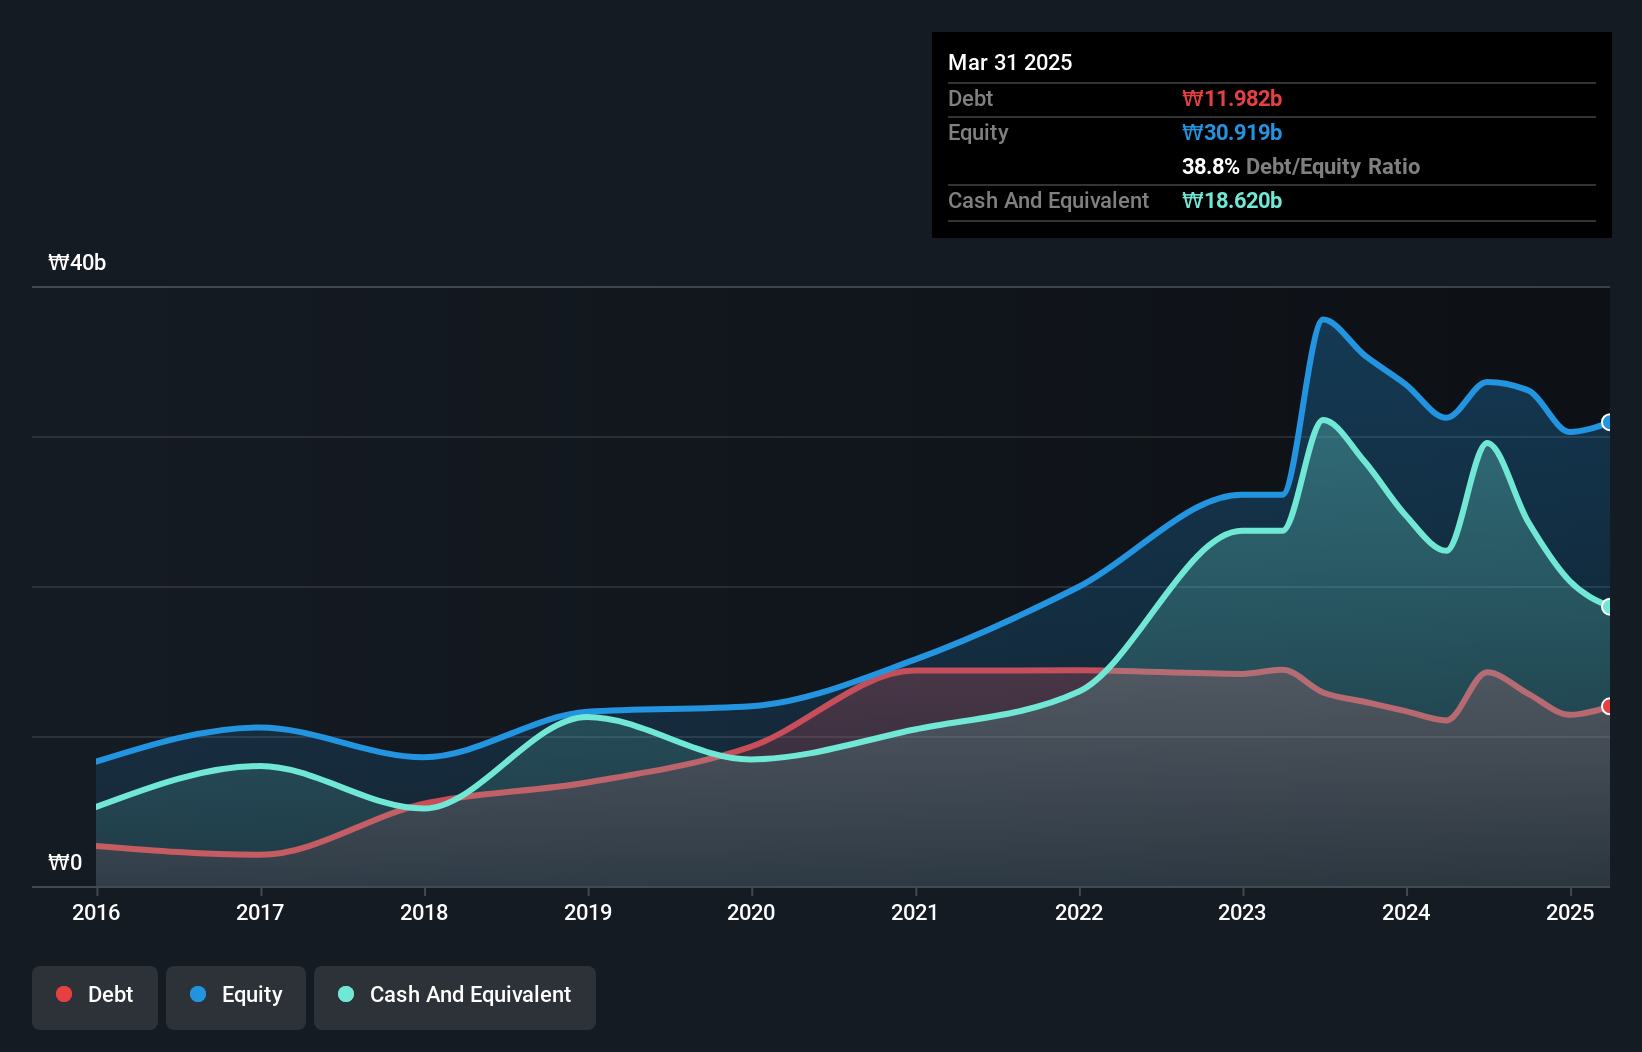Click the ₩30.919b equity value

point(1232,133)
